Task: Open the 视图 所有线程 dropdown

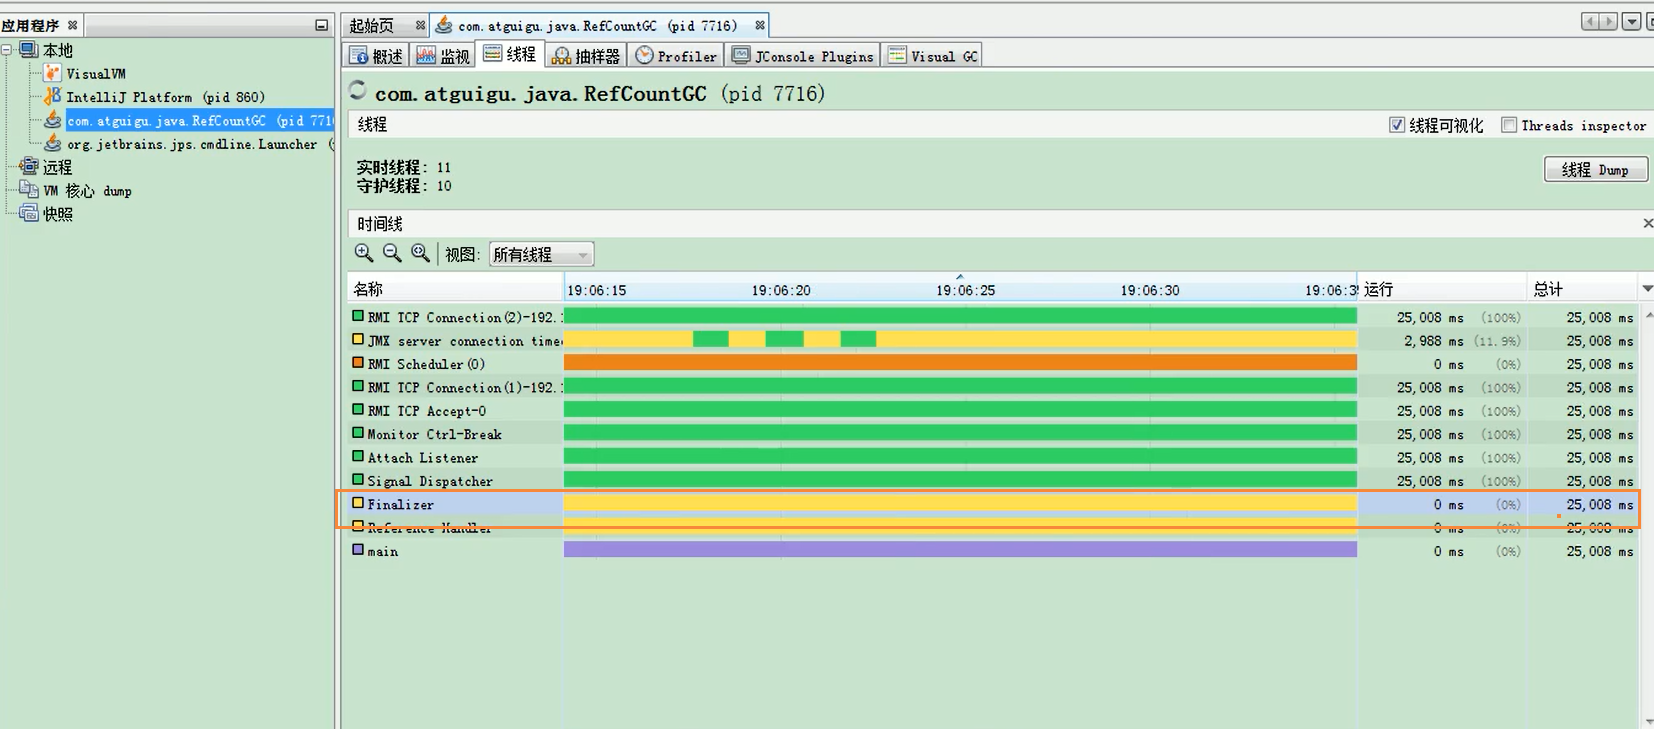Action: pos(541,255)
